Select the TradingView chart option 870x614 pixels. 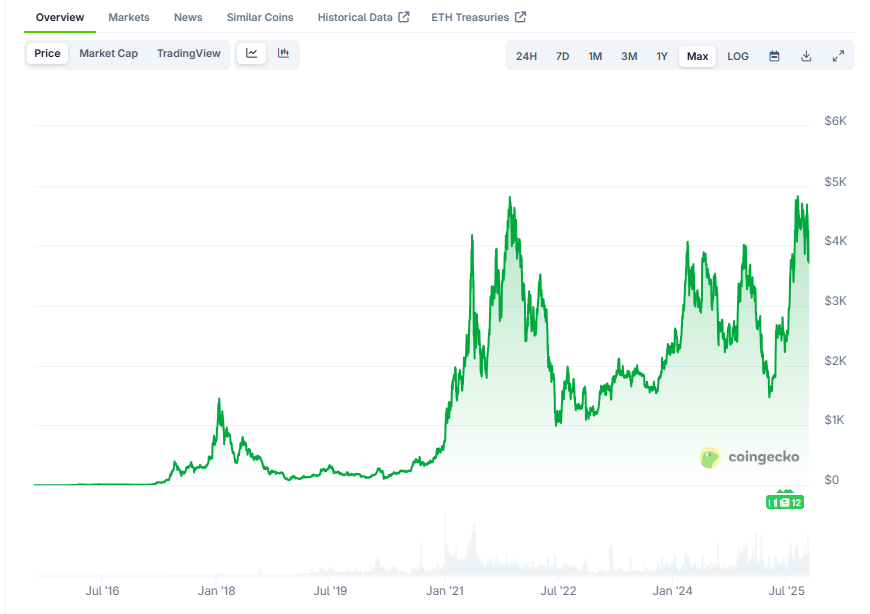tap(189, 54)
